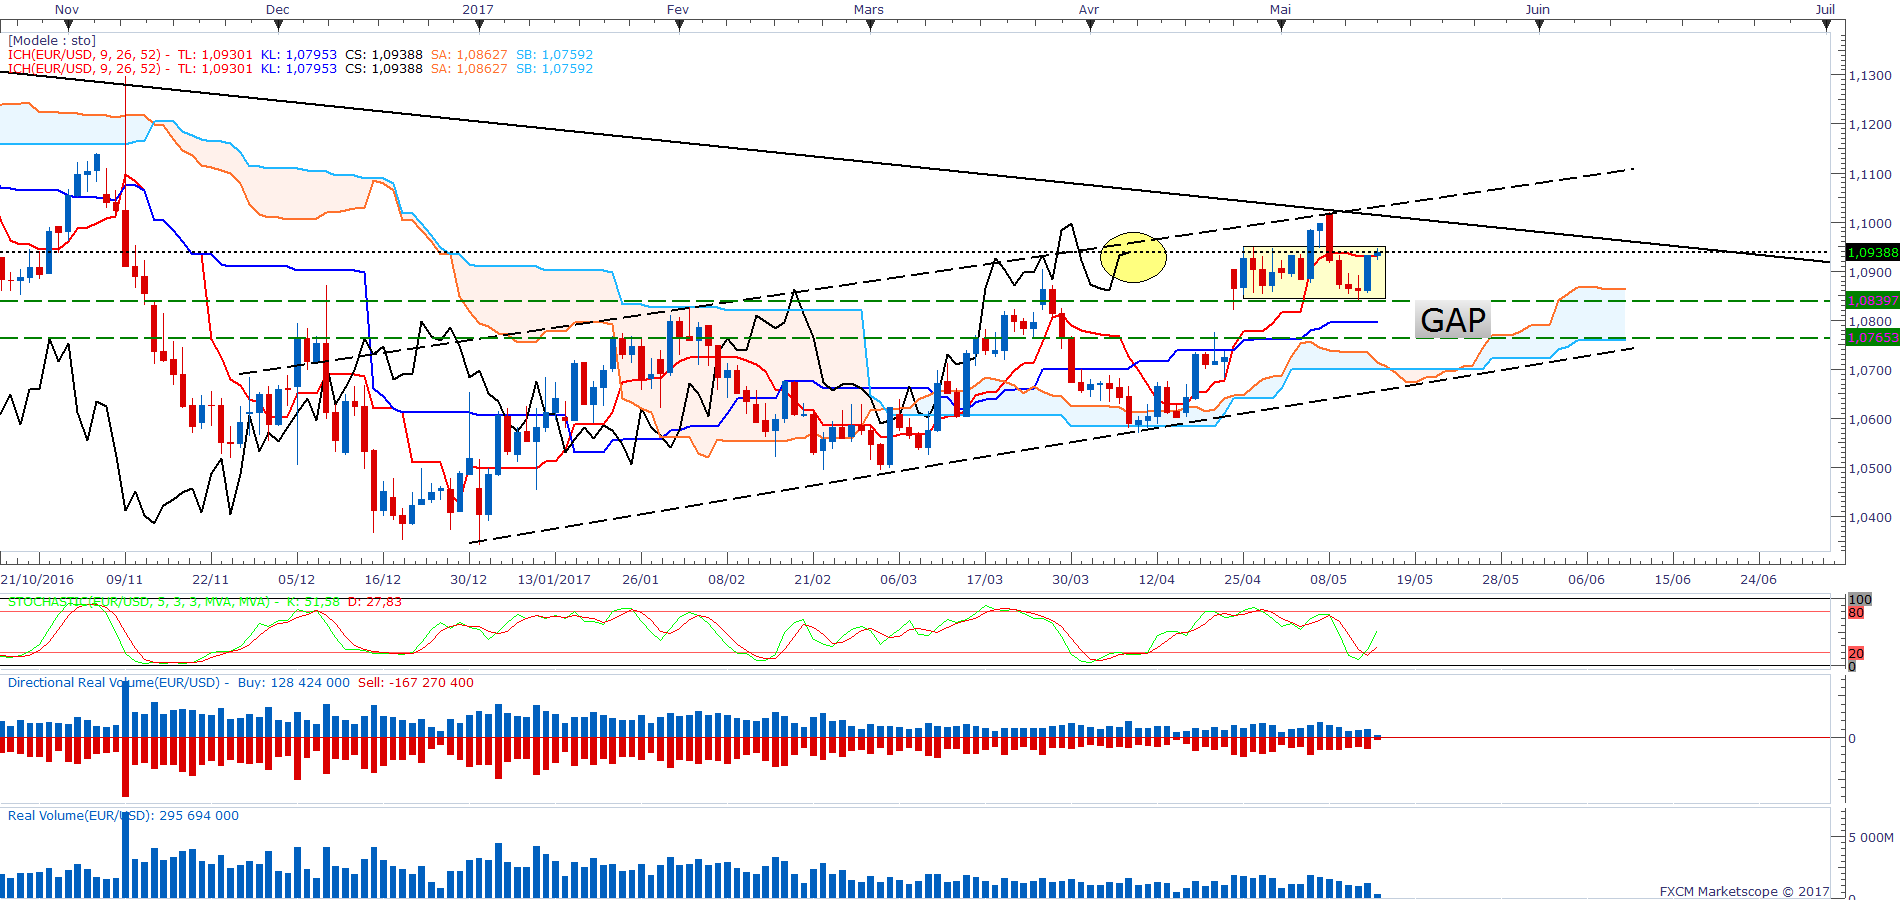
Task: Select the 21/02 date axis label
Action: tap(813, 580)
